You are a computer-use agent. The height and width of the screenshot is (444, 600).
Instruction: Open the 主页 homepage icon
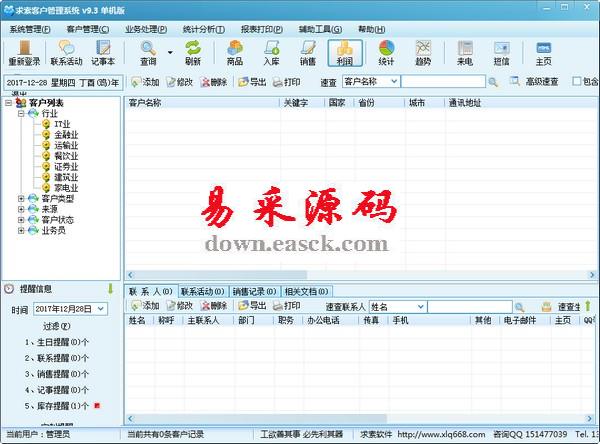543,53
